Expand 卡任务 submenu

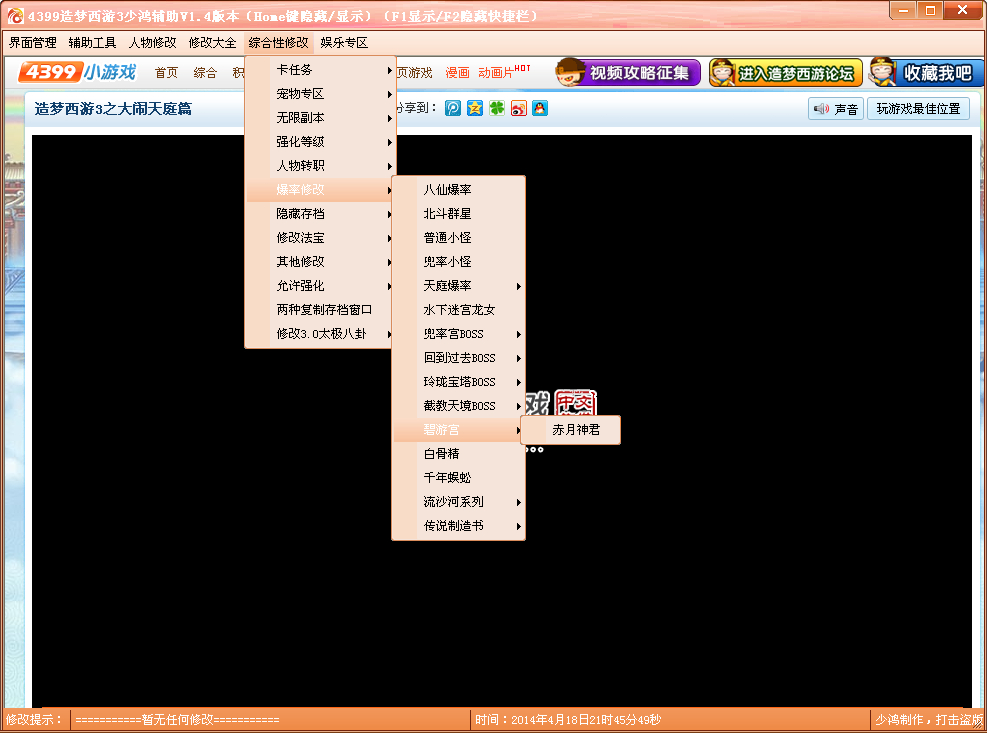pos(320,70)
